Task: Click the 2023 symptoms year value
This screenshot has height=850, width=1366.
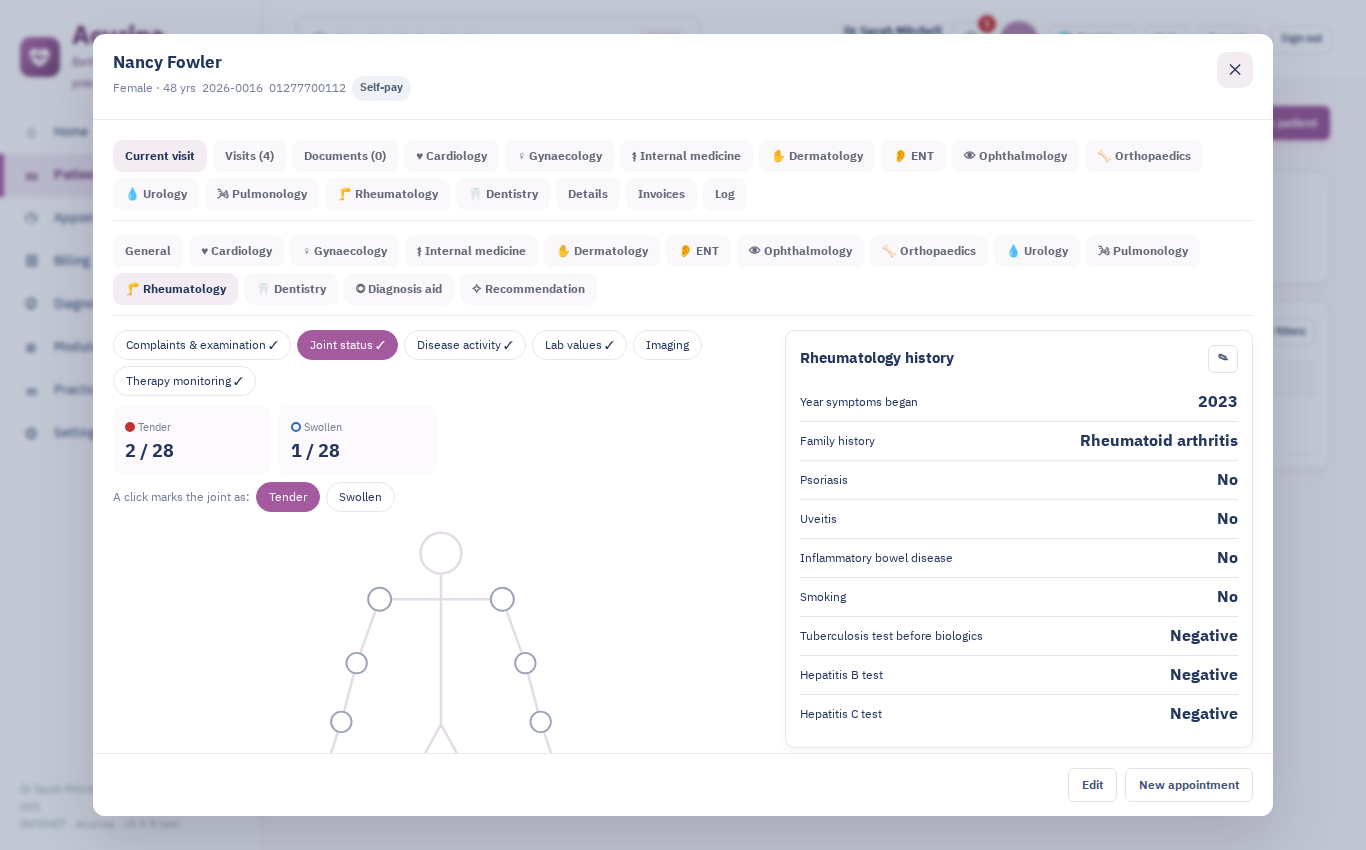Action: click(1218, 402)
